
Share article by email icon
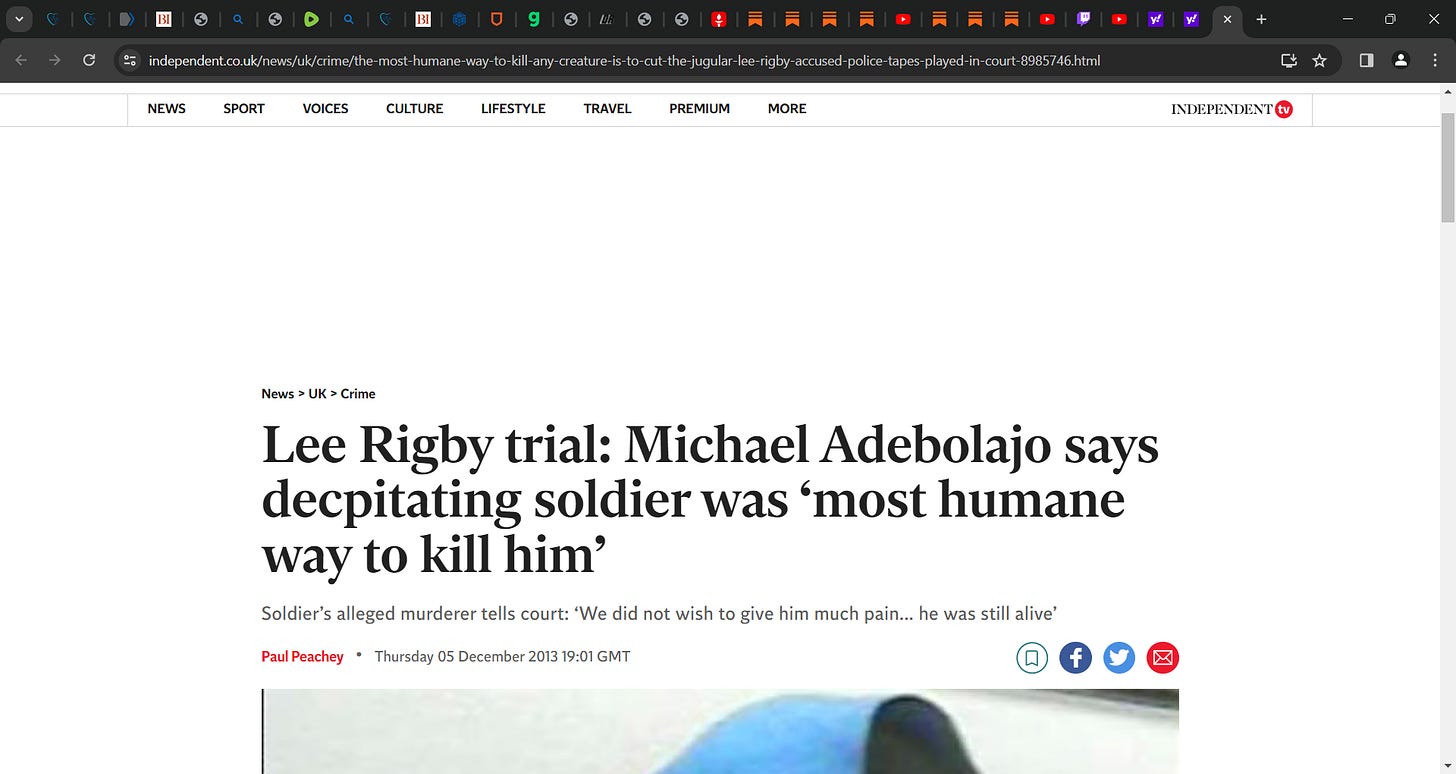[1163, 658]
